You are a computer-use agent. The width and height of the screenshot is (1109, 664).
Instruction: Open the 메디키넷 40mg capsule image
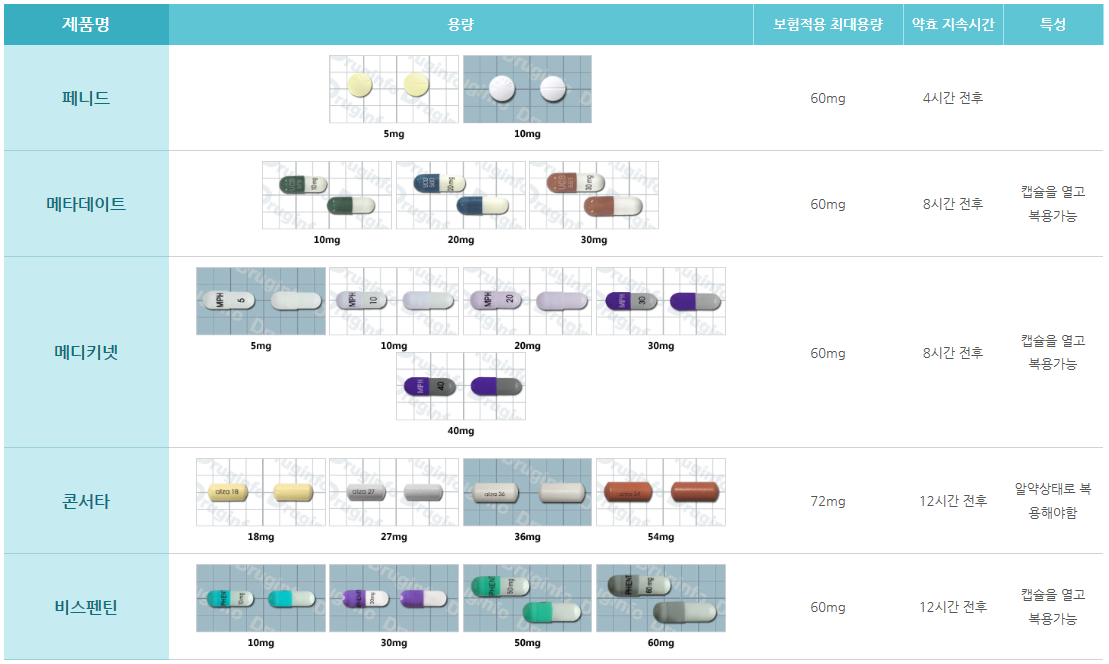click(x=460, y=386)
